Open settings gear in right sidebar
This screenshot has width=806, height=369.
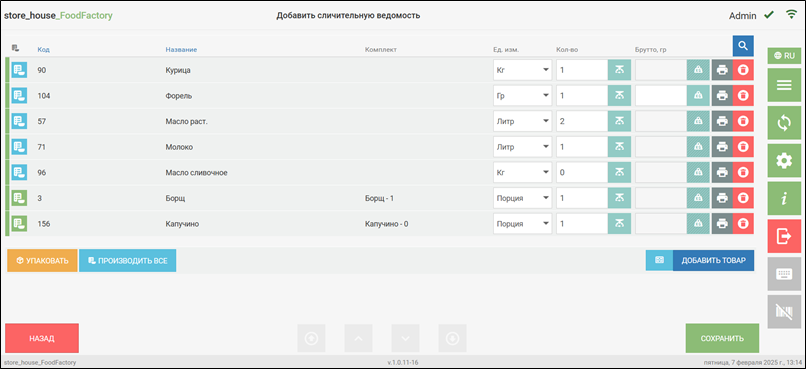click(784, 161)
